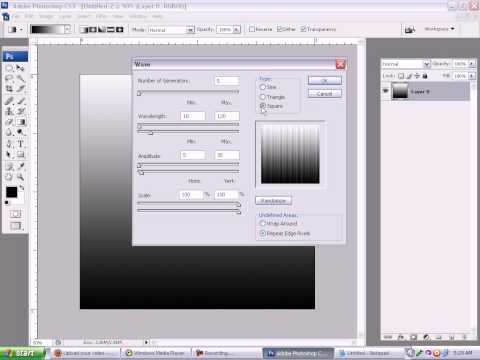
Task: Select the Slice tool
Action: coord(20,89)
